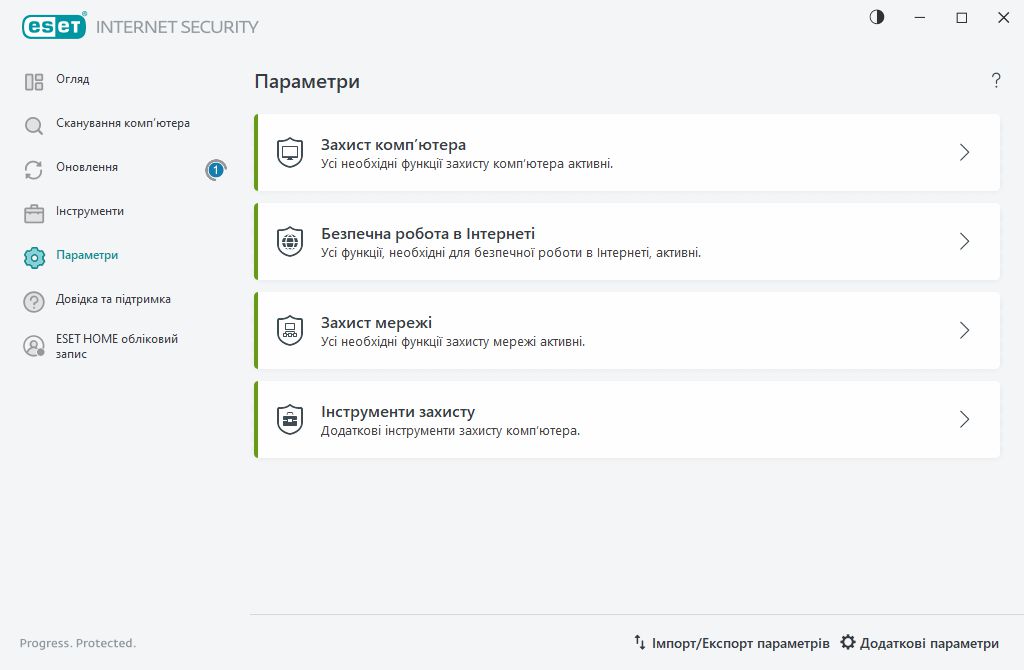Expand Безпечна робота в Інтернеті chevron arrow

(x=964, y=242)
